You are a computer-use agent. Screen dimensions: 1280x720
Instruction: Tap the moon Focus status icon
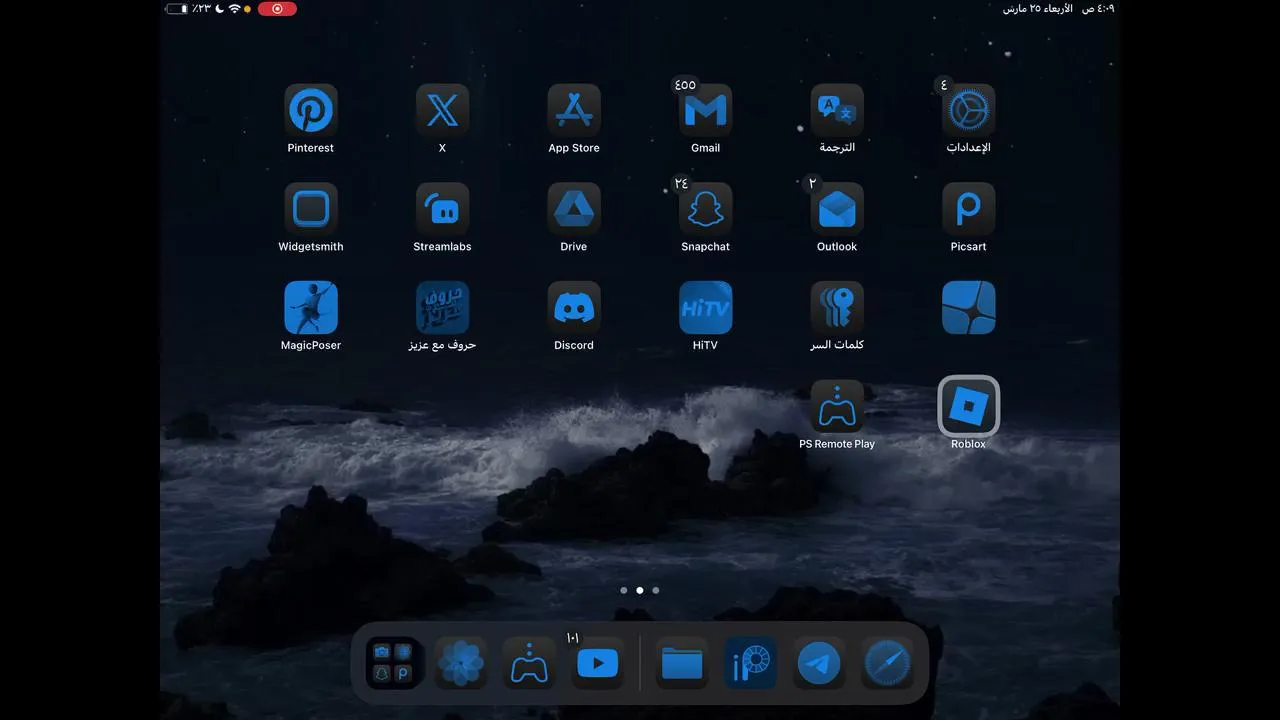click(220, 9)
